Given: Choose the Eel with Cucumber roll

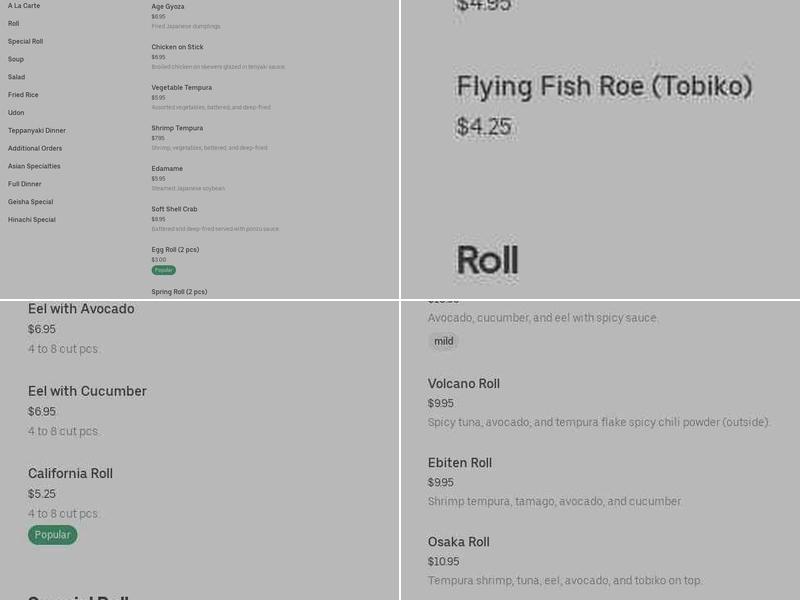Looking at the screenshot, I should coord(87,391).
